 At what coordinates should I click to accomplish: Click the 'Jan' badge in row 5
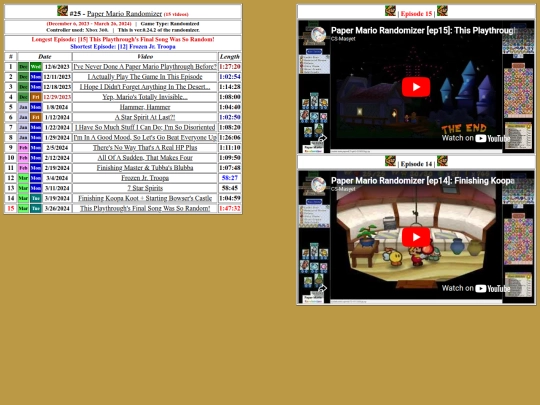coord(23,107)
